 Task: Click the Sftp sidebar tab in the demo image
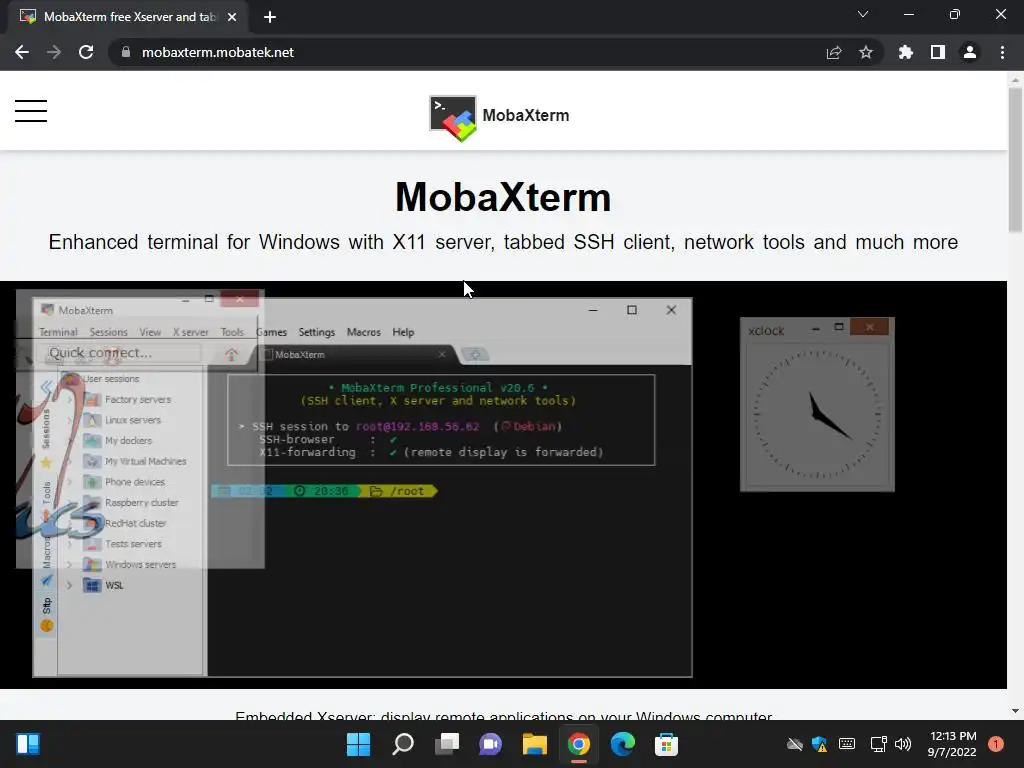46,605
